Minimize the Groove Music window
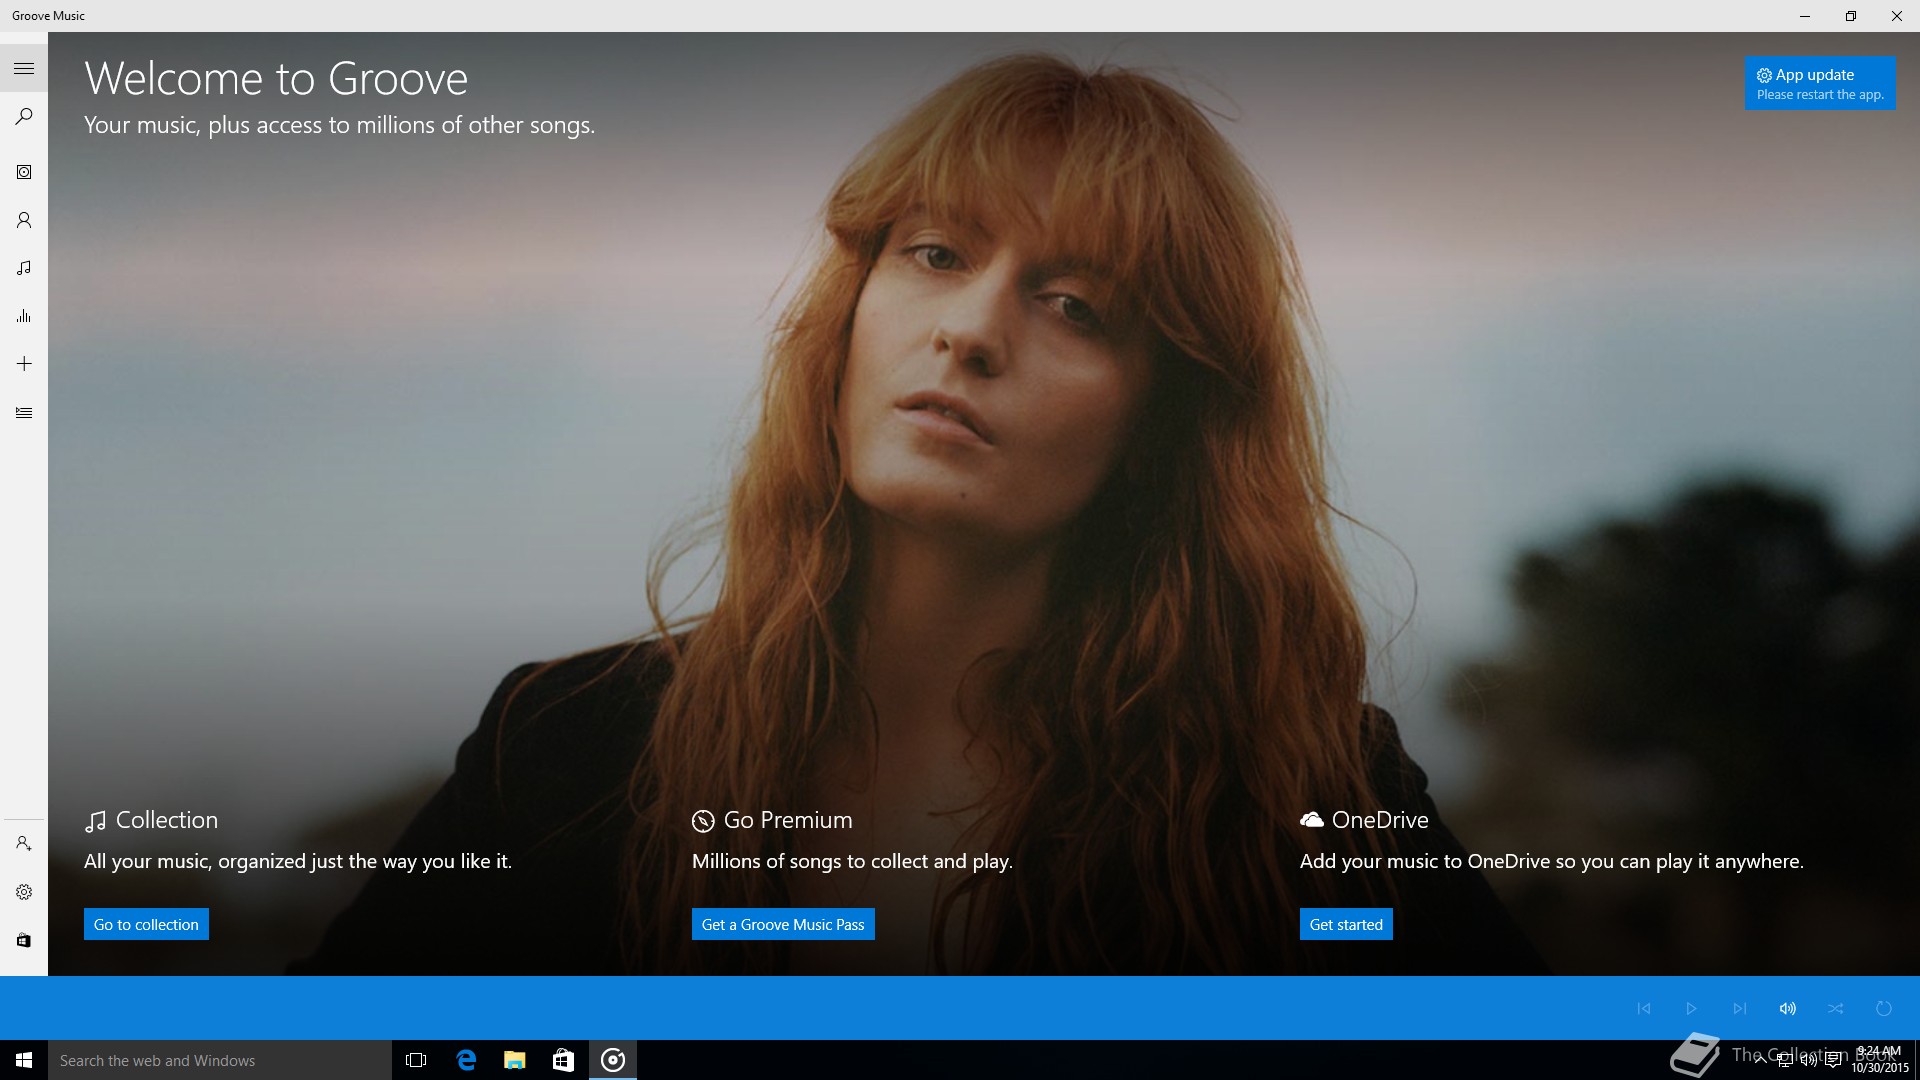The height and width of the screenshot is (1080, 1920). [x=1804, y=16]
